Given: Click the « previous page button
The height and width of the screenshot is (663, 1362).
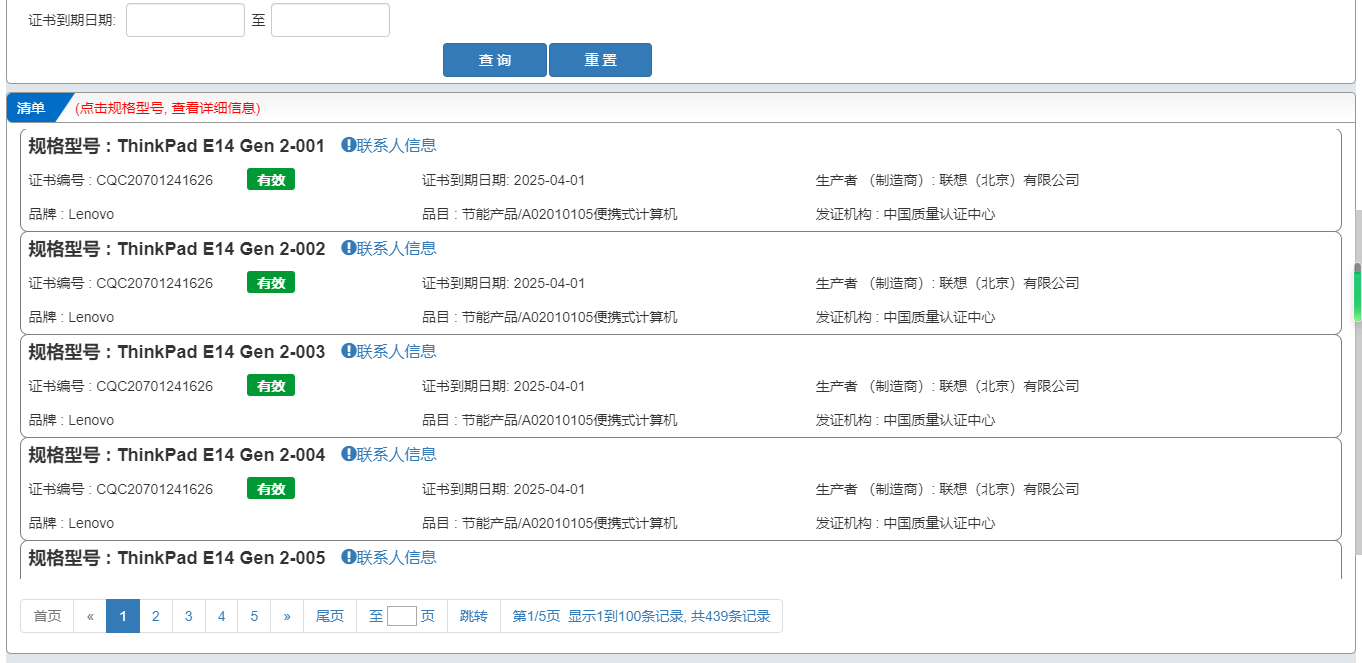Looking at the screenshot, I should coord(90,616).
